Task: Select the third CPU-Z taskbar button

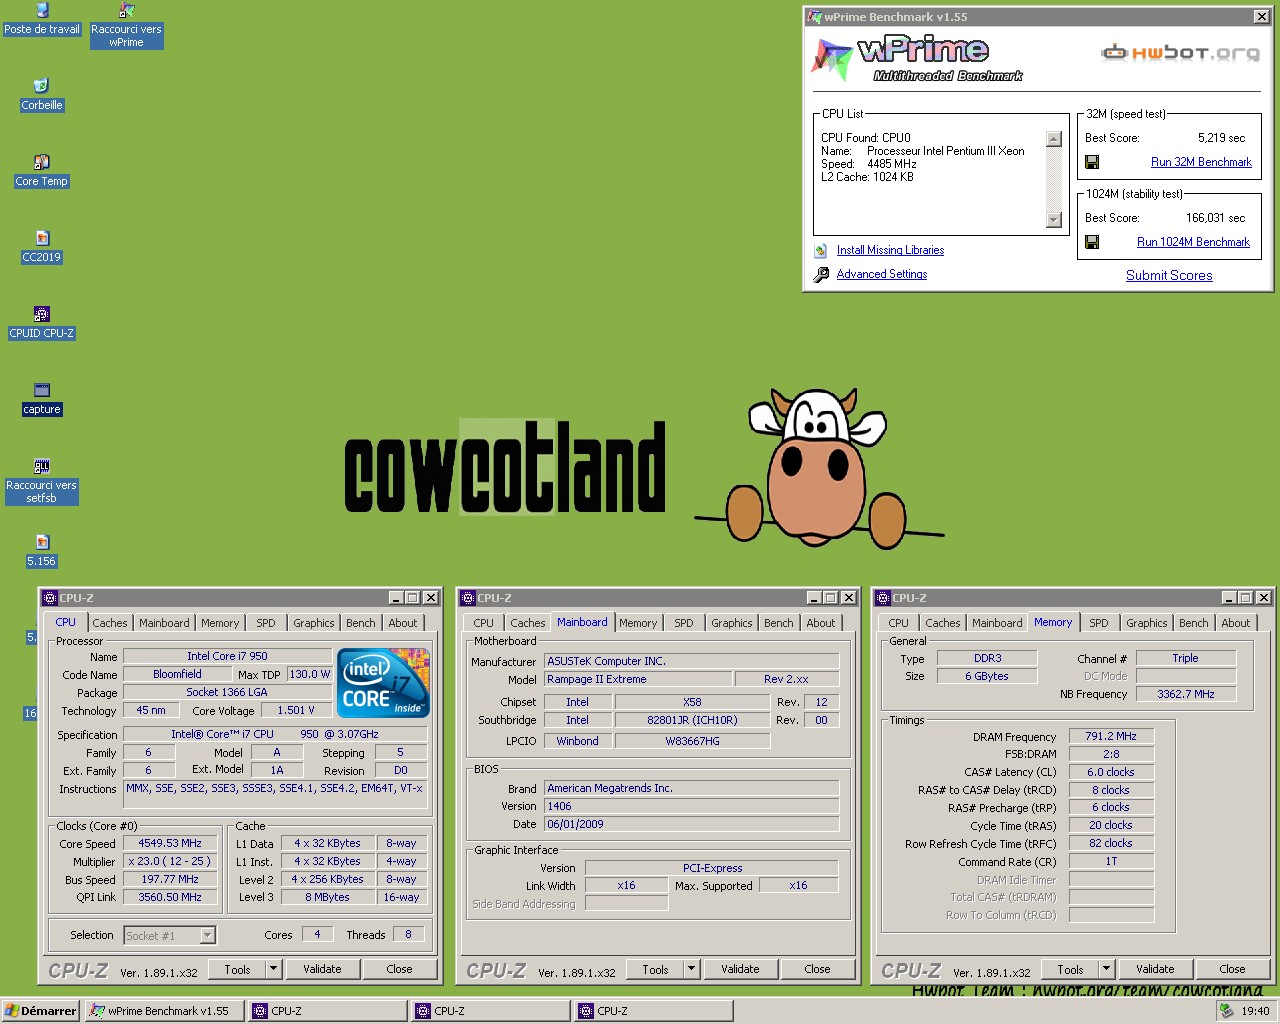Action: point(654,1011)
